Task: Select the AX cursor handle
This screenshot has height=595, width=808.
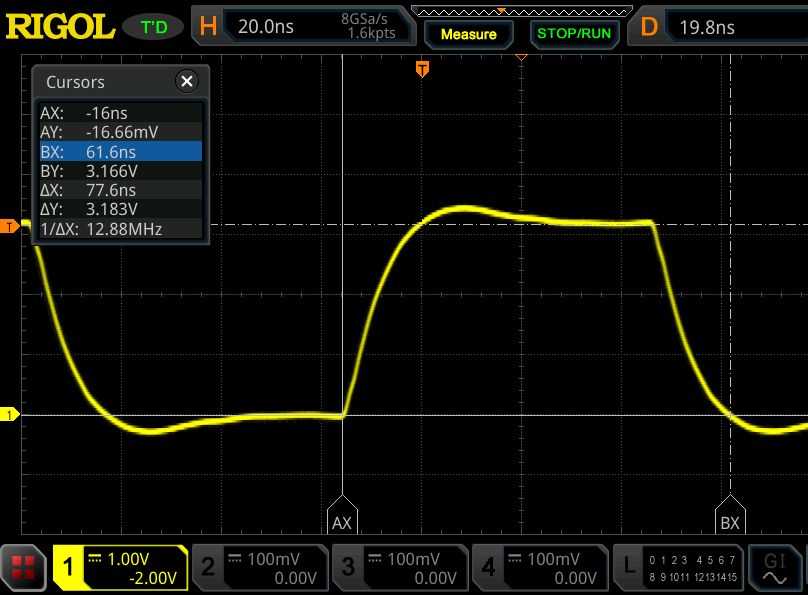Action: click(342, 515)
